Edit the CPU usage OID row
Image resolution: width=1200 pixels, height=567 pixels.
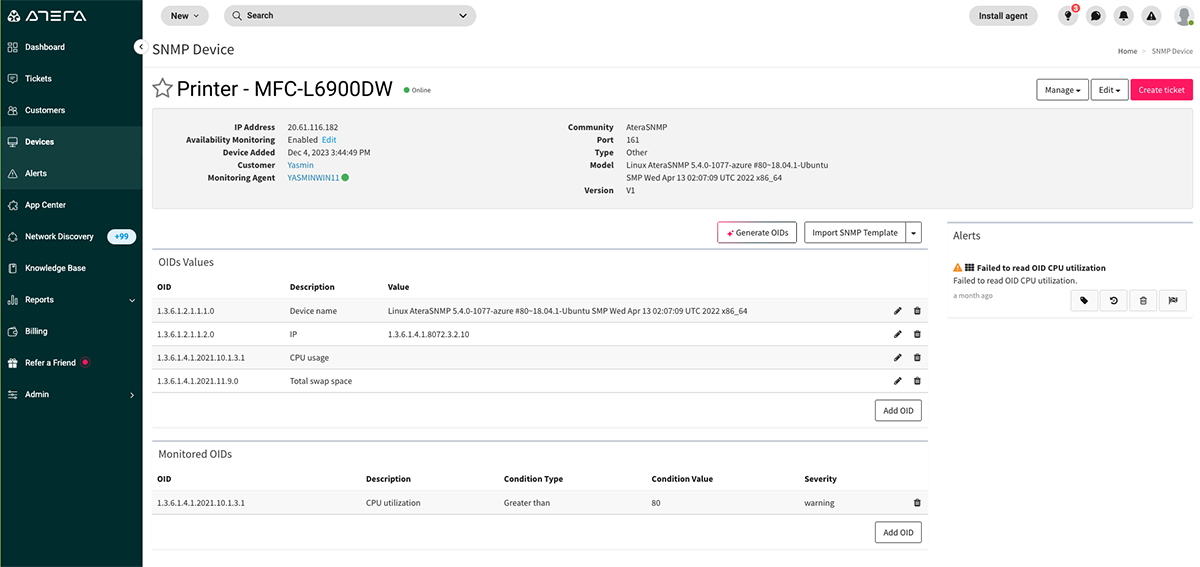(x=898, y=357)
